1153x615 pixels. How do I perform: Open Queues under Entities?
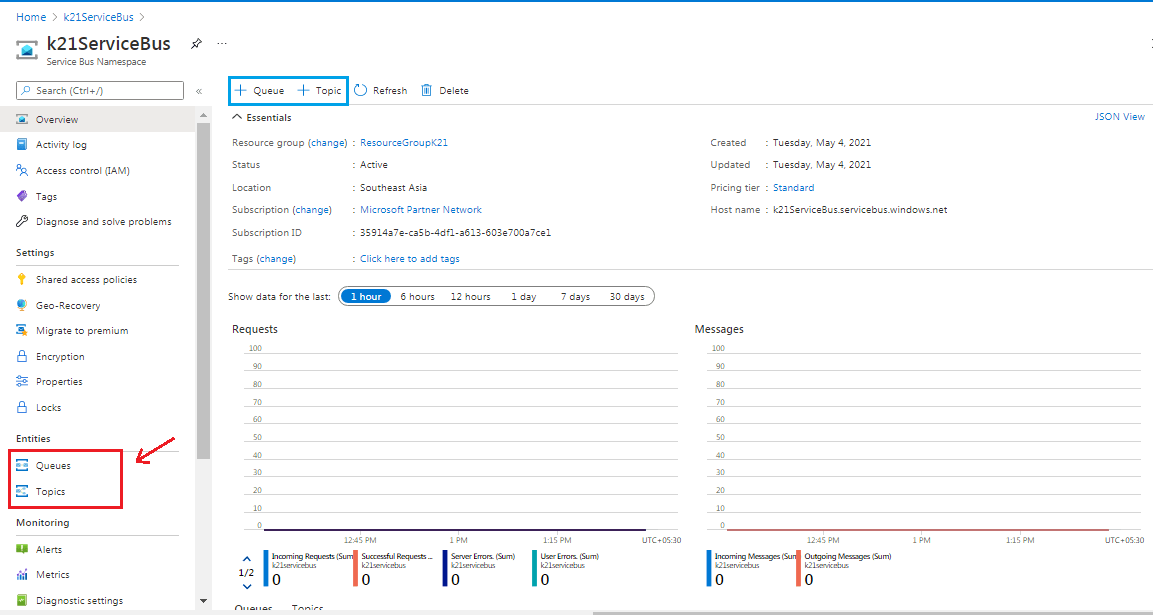[53, 466]
